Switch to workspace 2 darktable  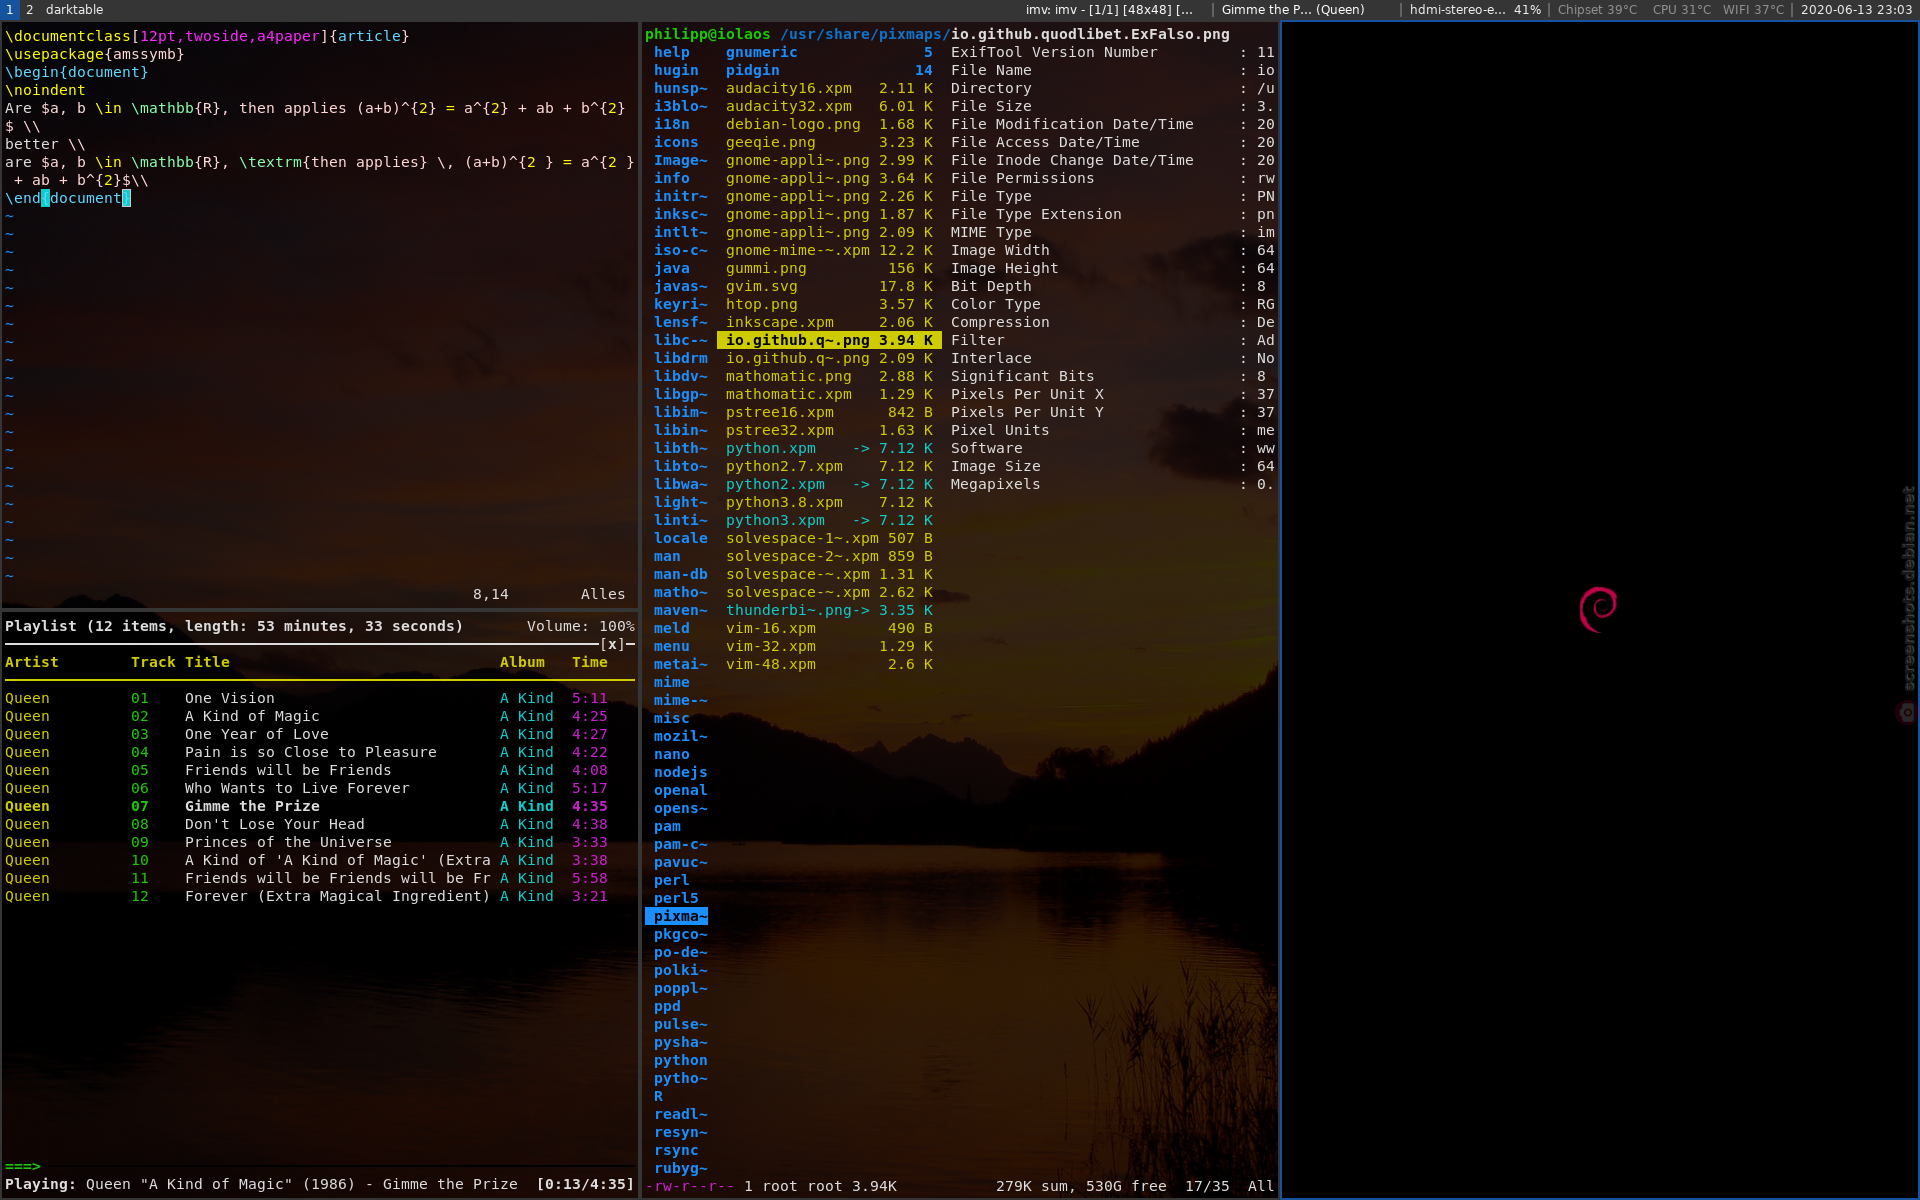pyautogui.click(x=65, y=10)
